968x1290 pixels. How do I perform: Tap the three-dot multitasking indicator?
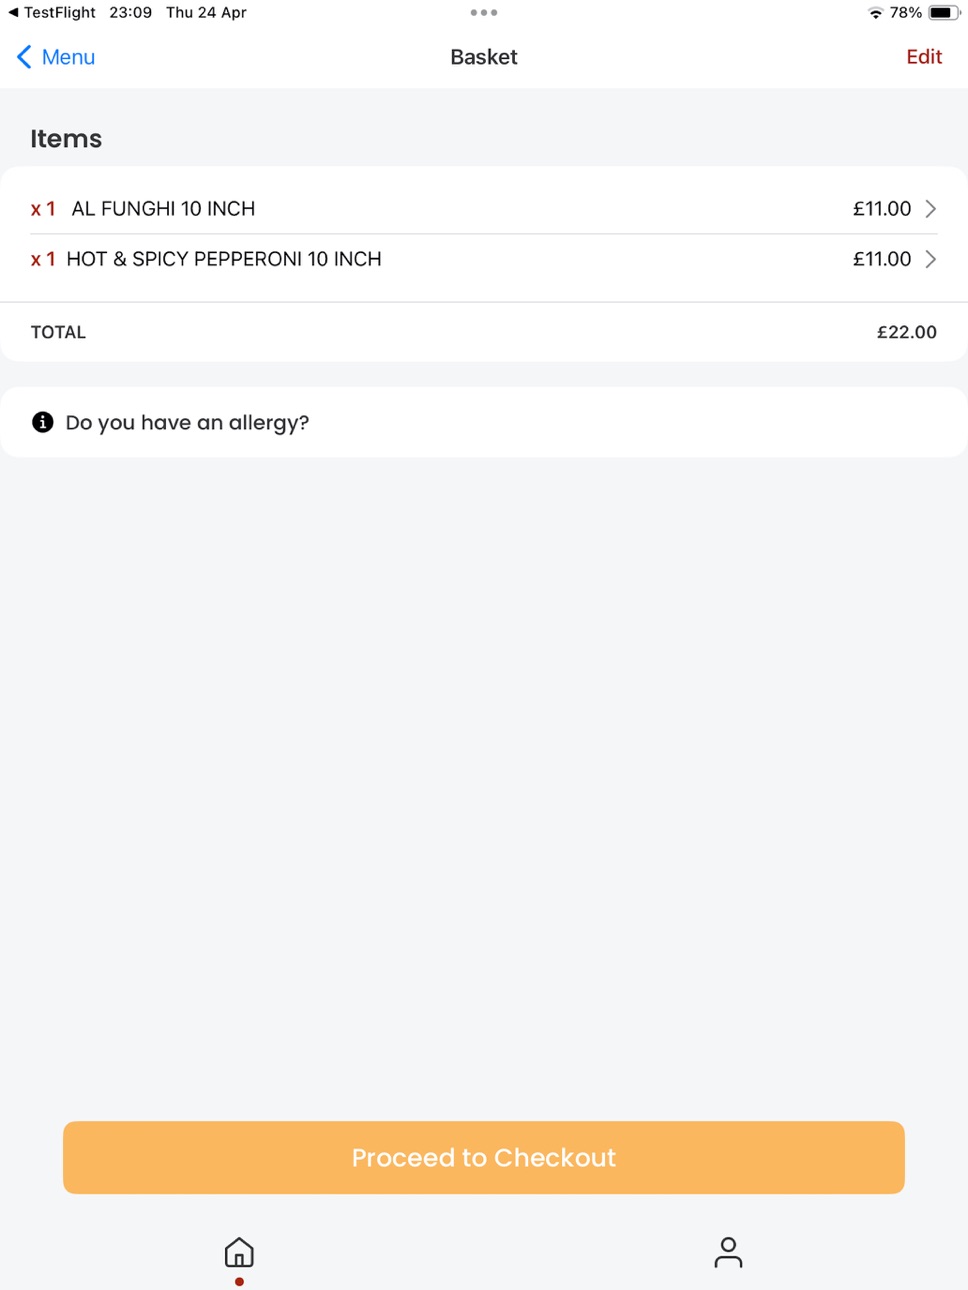(x=484, y=13)
